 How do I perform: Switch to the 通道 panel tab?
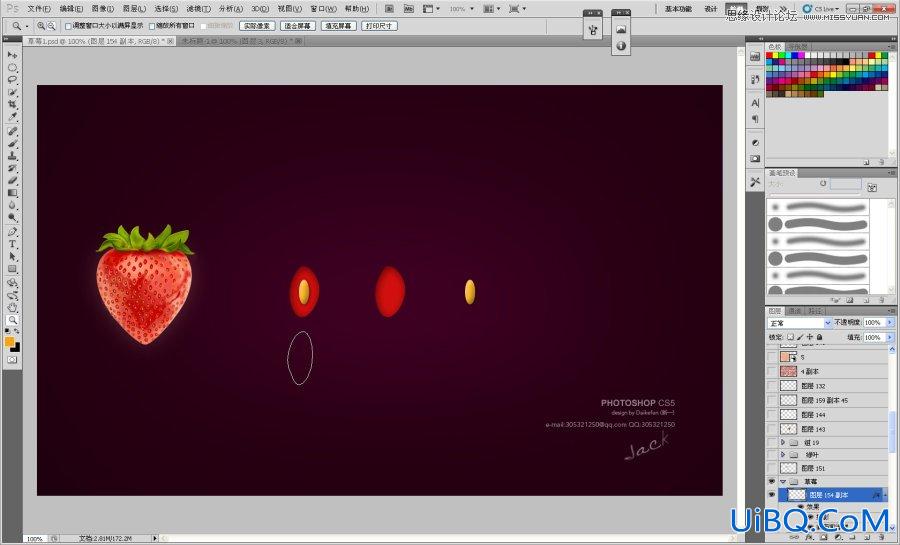794,311
